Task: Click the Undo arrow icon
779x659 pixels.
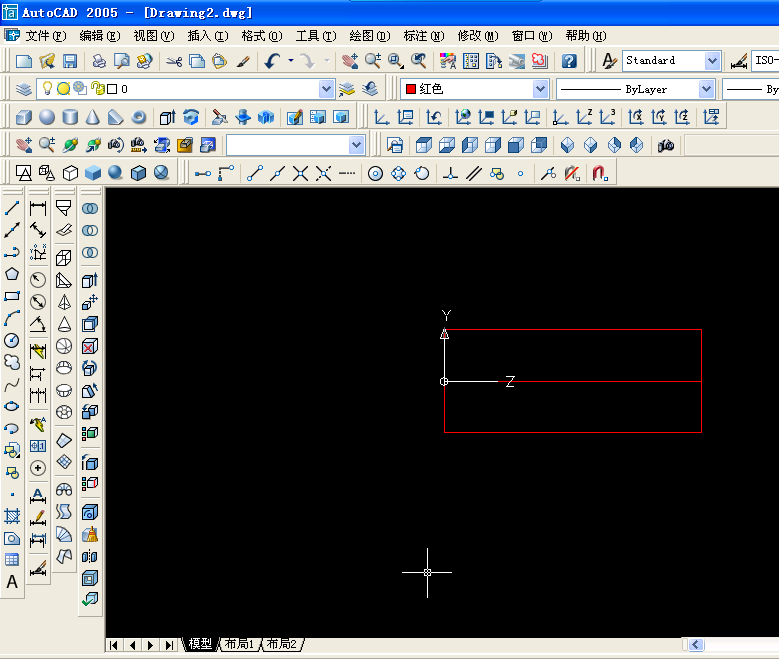Action: [272, 61]
